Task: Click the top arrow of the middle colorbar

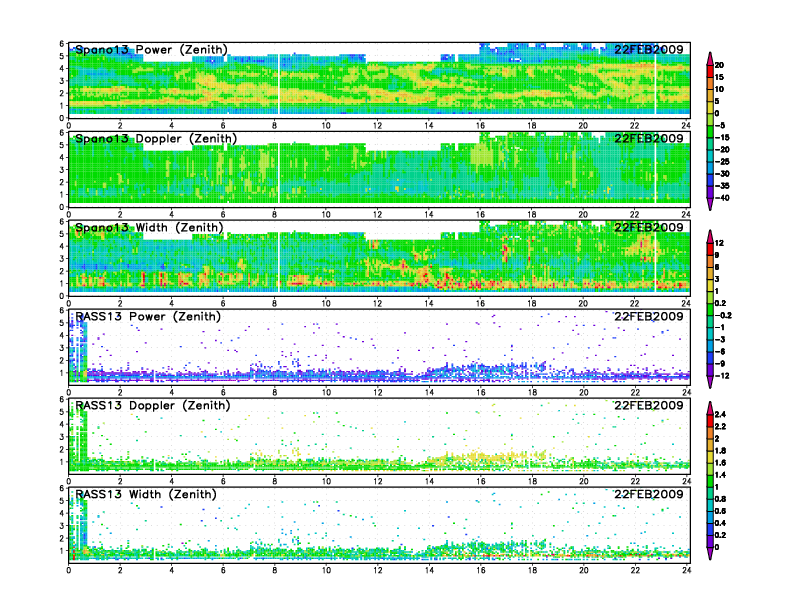Action: pos(710,236)
